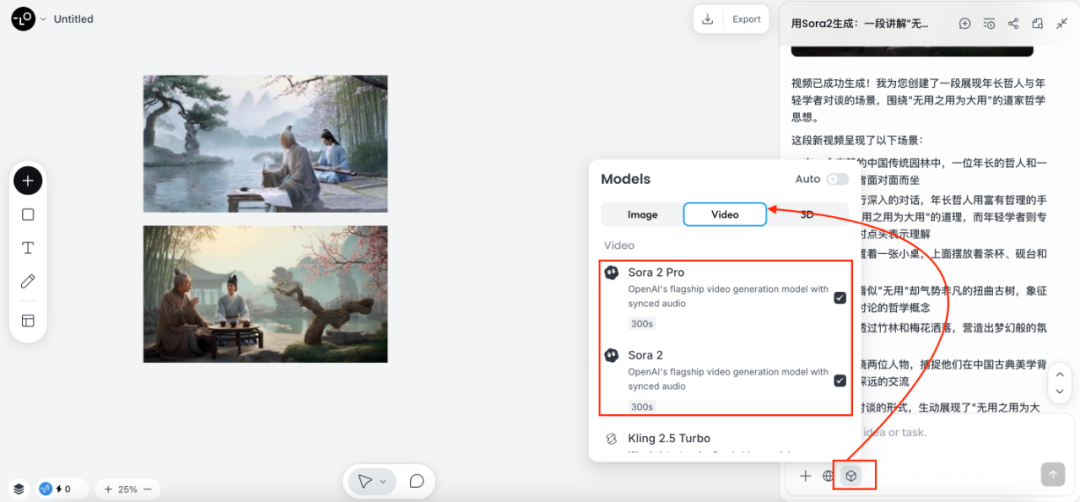Click the paragraph starting 视频已成功生成

(x=919, y=101)
